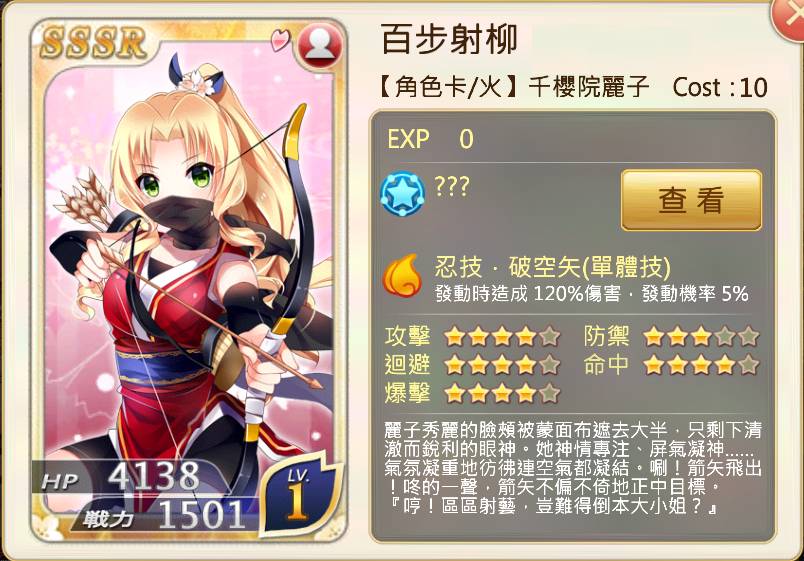Click the 命中 star rating
804x561 pixels.
tap(701, 365)
